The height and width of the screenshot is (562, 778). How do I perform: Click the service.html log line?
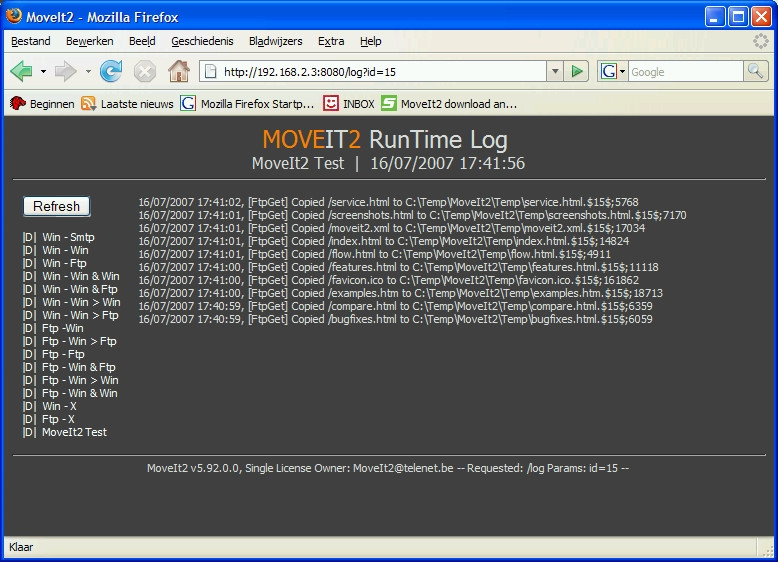click(x=388, y=202)
